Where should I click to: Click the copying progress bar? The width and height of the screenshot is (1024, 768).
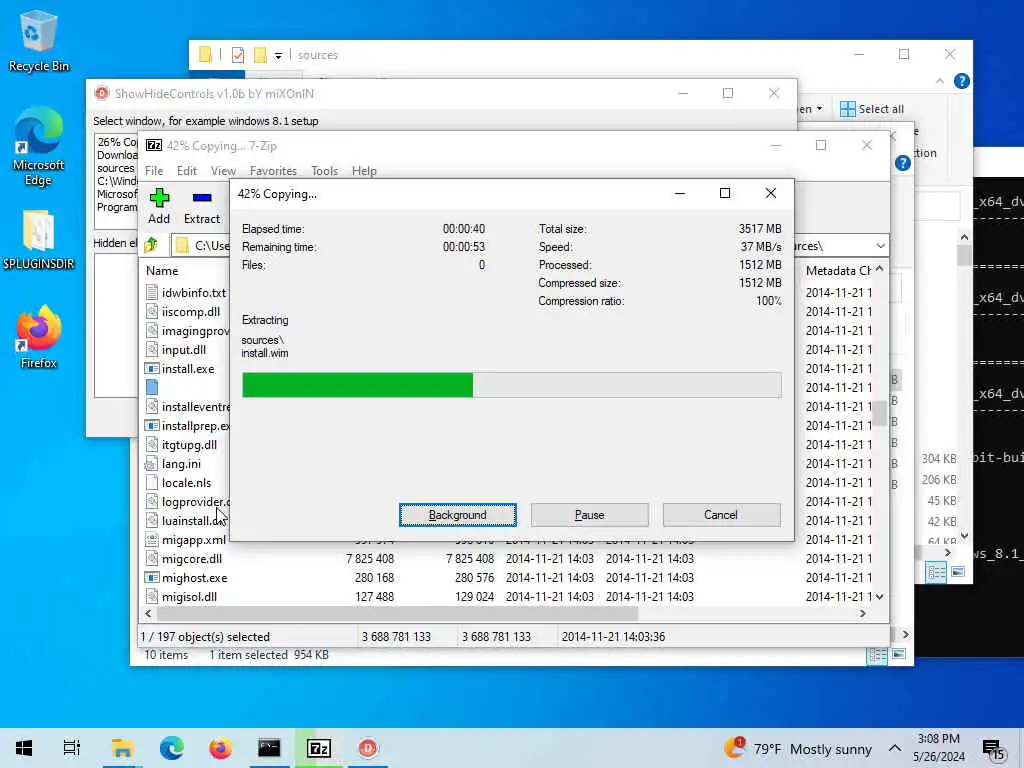pos(512,385)
